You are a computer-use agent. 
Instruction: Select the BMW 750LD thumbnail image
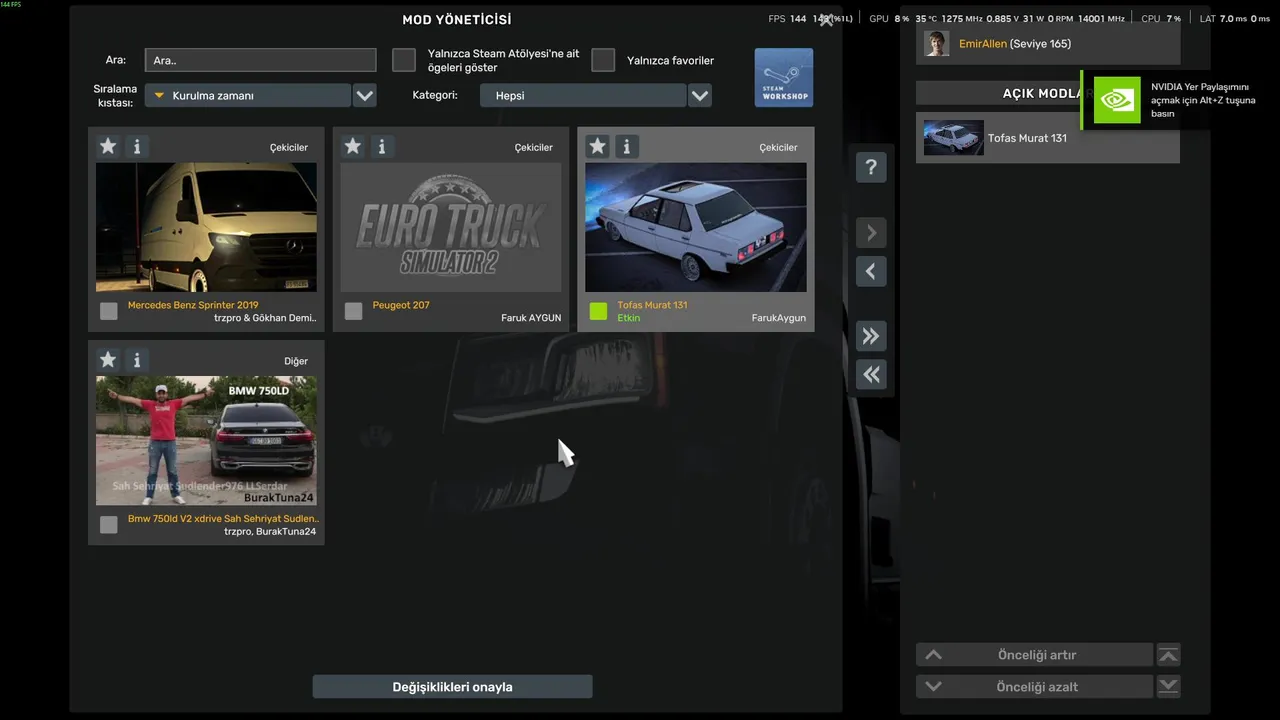pyautogui.click(x=206, y=441)
